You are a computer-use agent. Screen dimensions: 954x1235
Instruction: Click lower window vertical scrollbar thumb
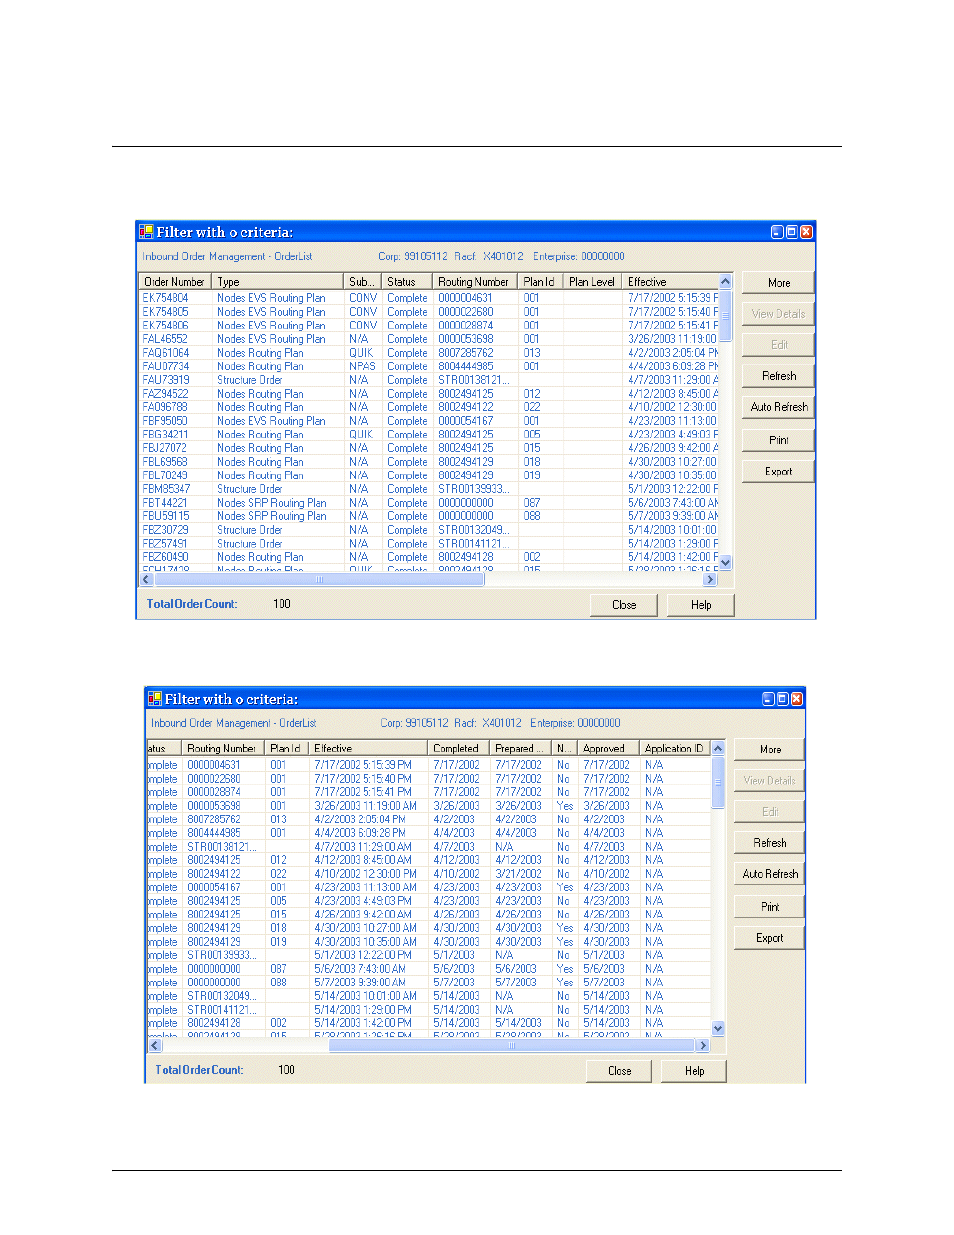pyautogui.click(x=717, y=783)
